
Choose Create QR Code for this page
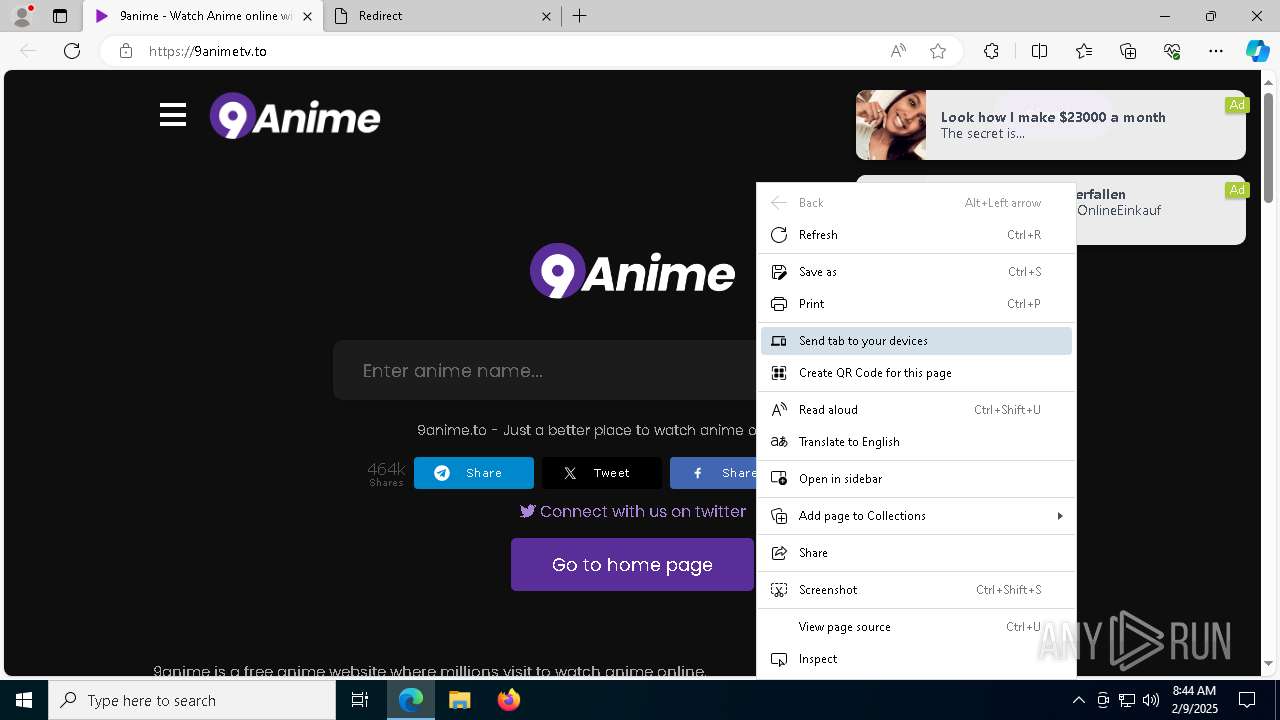coord(916,373)
